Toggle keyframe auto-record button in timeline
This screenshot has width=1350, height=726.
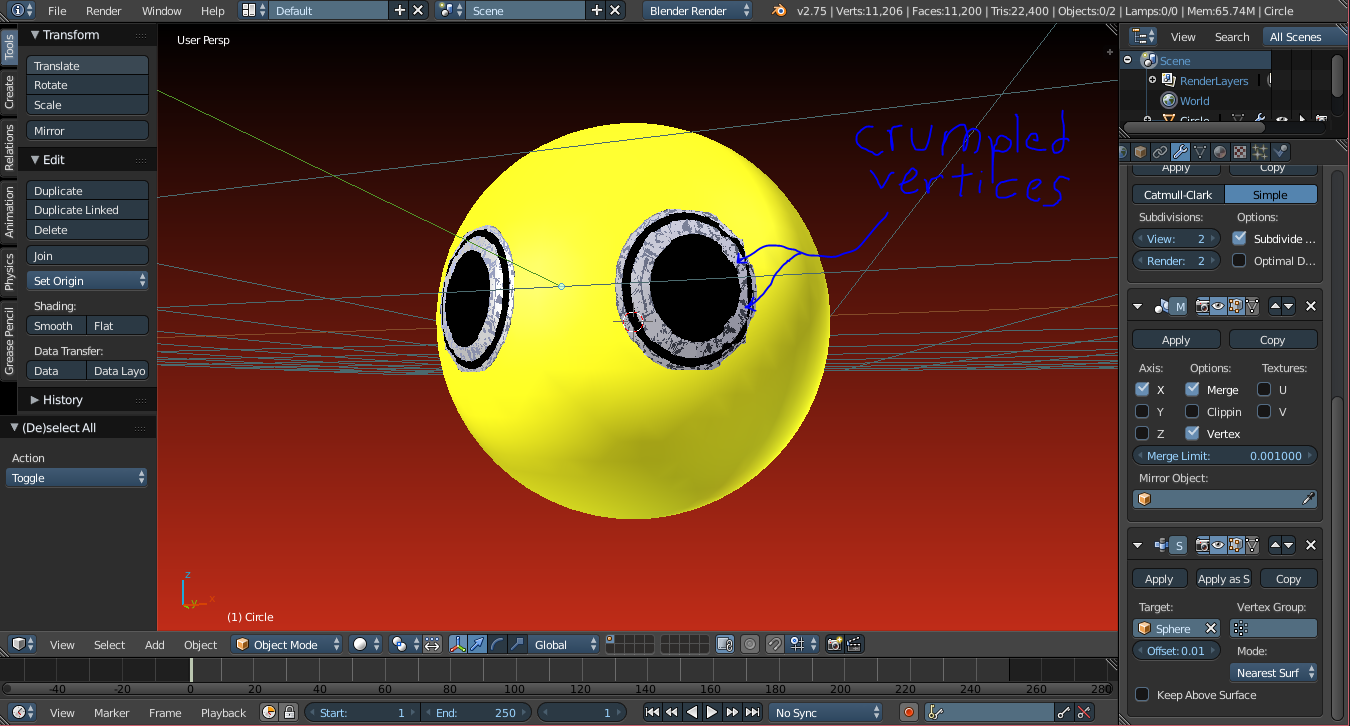pyautogui.click(x=908, y=712)
